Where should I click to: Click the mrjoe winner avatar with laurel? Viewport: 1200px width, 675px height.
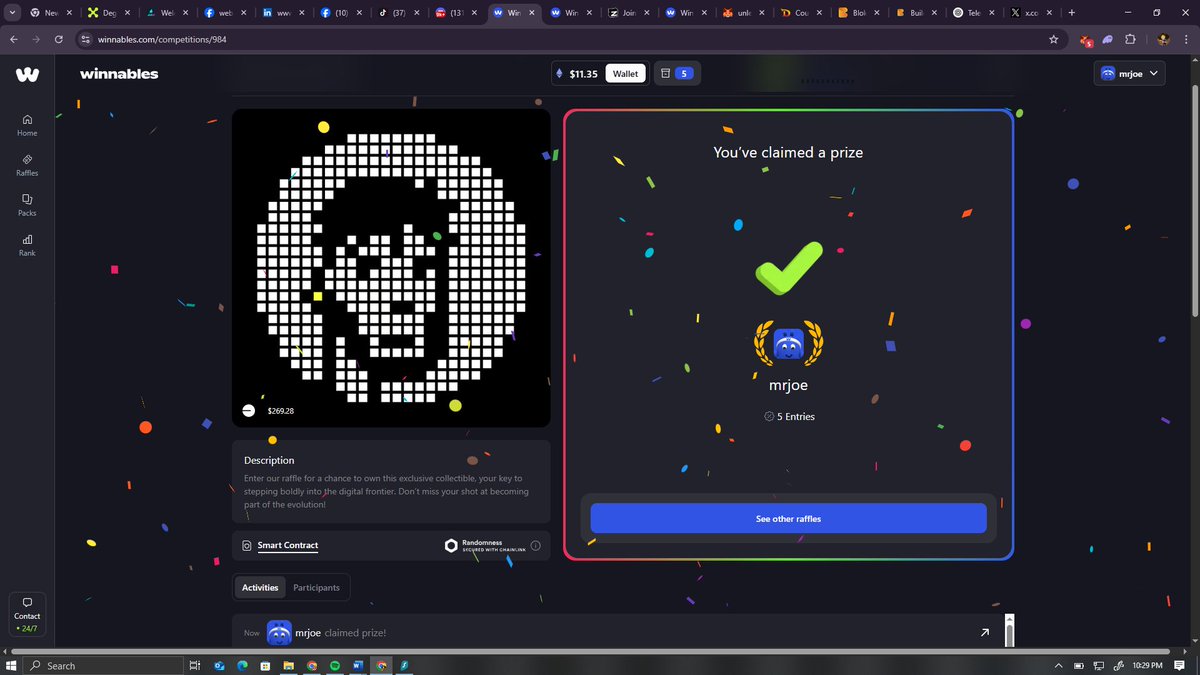click(x=788, y=344)
